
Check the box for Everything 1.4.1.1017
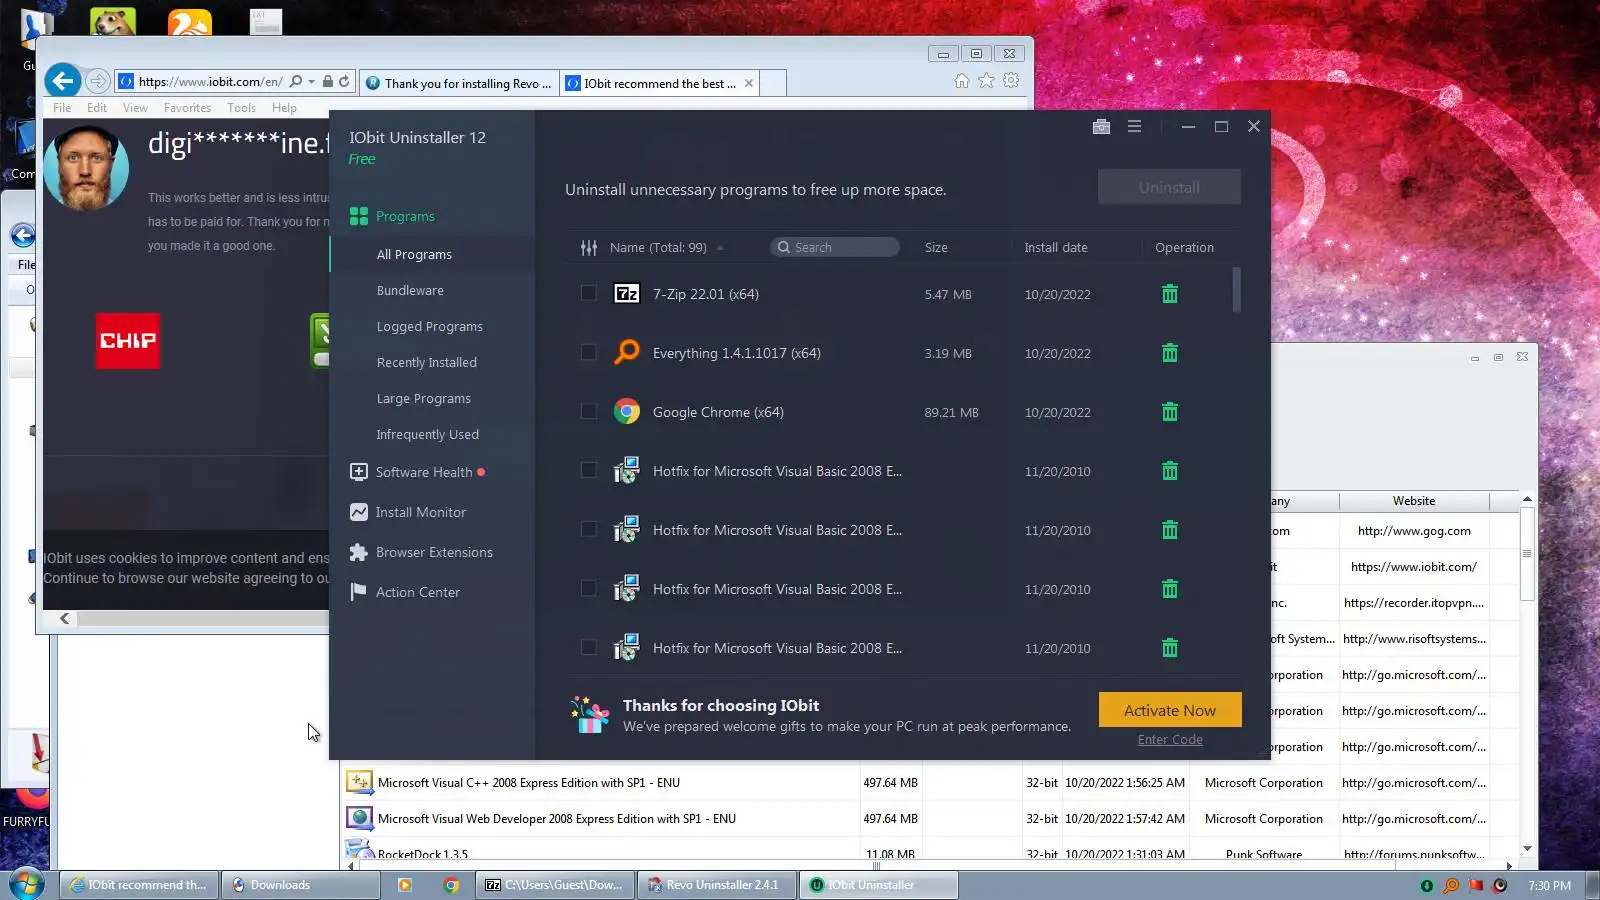(589, 352)
